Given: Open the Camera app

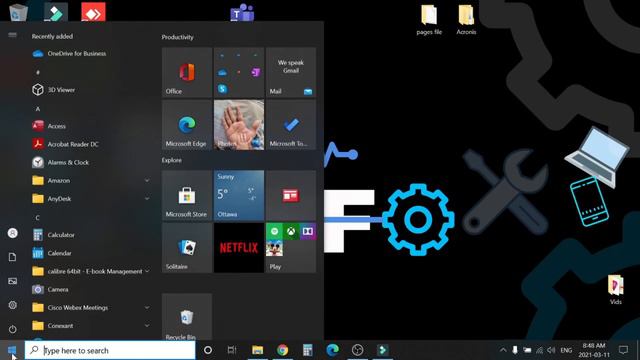Looking at the screenshot, I should [x=91, y=289].
